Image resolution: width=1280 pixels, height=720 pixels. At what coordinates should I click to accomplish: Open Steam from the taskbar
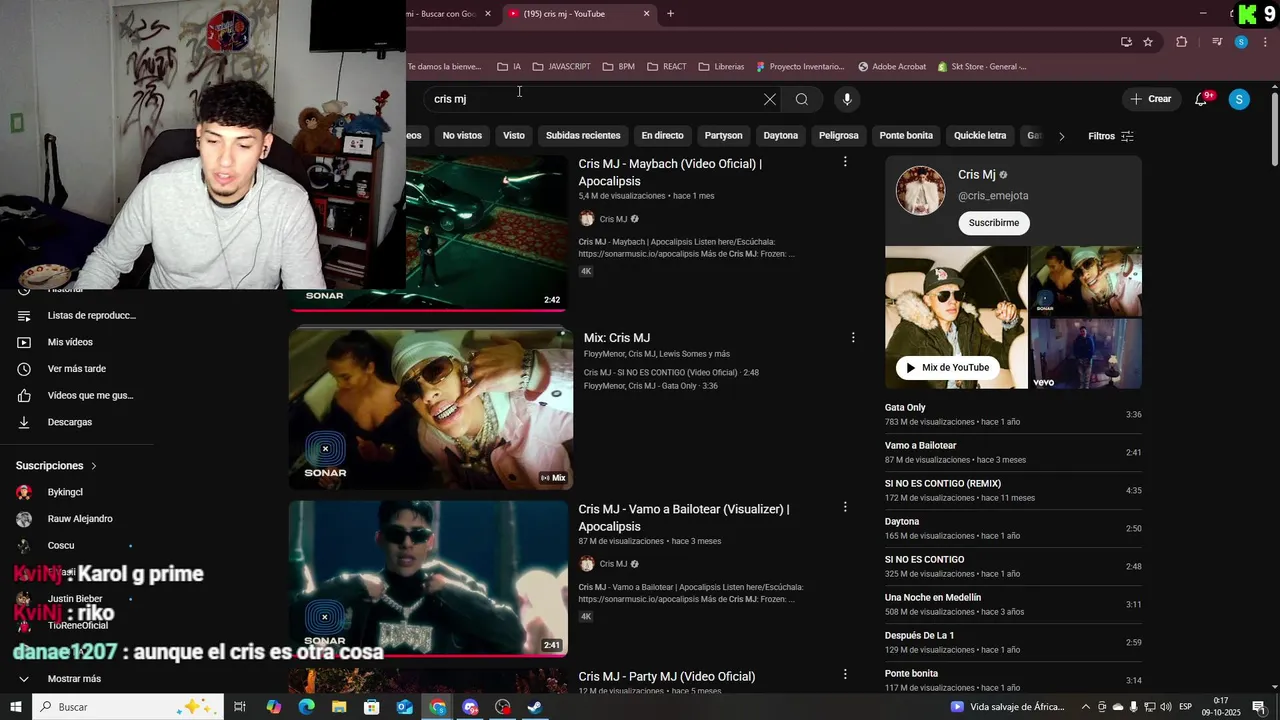(535, 707)
